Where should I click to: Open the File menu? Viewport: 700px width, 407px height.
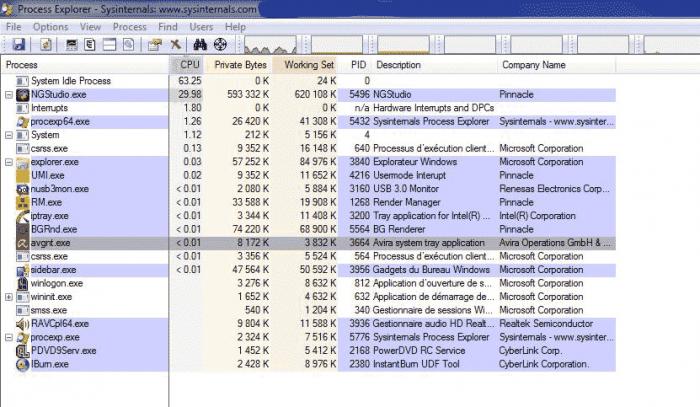[x=13, y=27]
